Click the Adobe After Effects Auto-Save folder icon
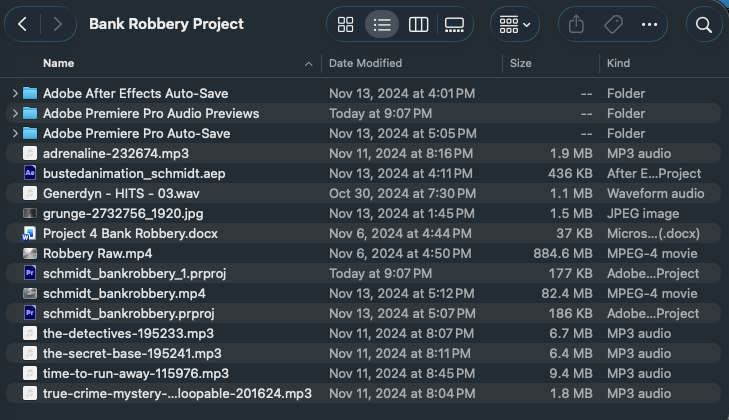Image resolution: width=729 pixels, height=420 pixels. [30, 93]
